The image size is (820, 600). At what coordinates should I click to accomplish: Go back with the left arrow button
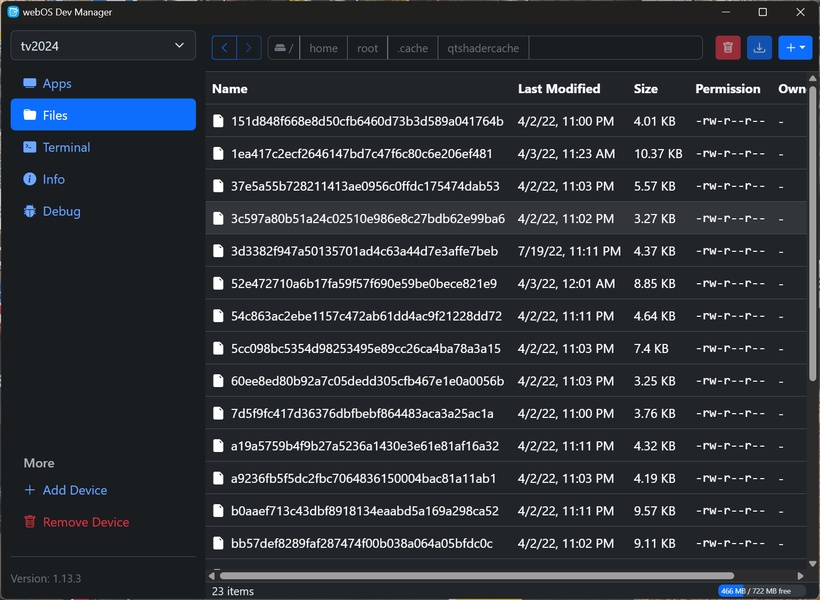pos(225,48)
